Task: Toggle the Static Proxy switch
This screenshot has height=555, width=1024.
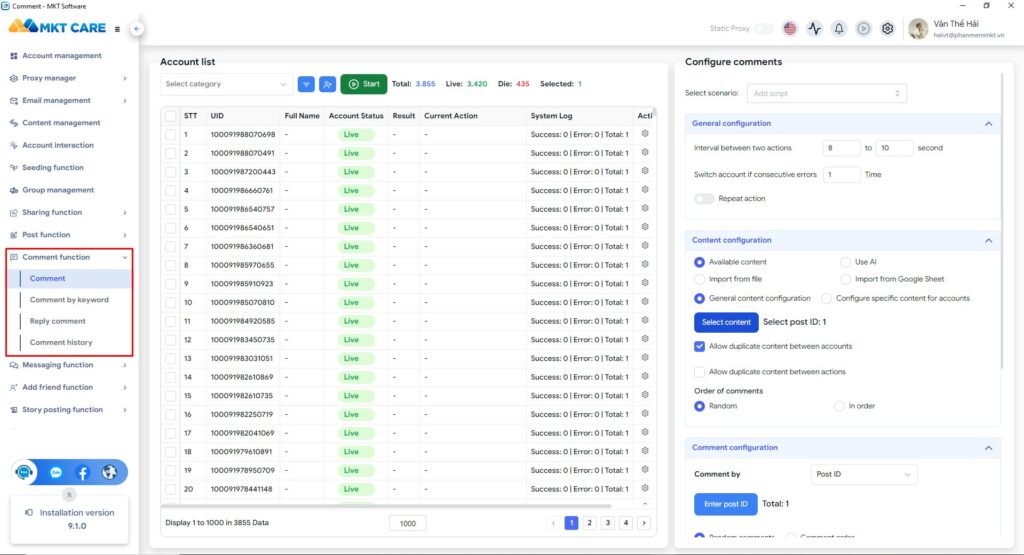Action: click(x=763, y=29)
